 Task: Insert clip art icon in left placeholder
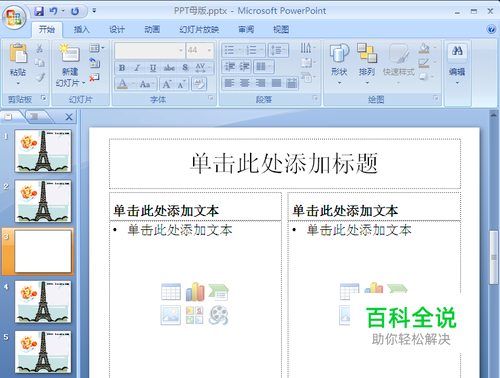pyautogui.click(x=195, y=315)
